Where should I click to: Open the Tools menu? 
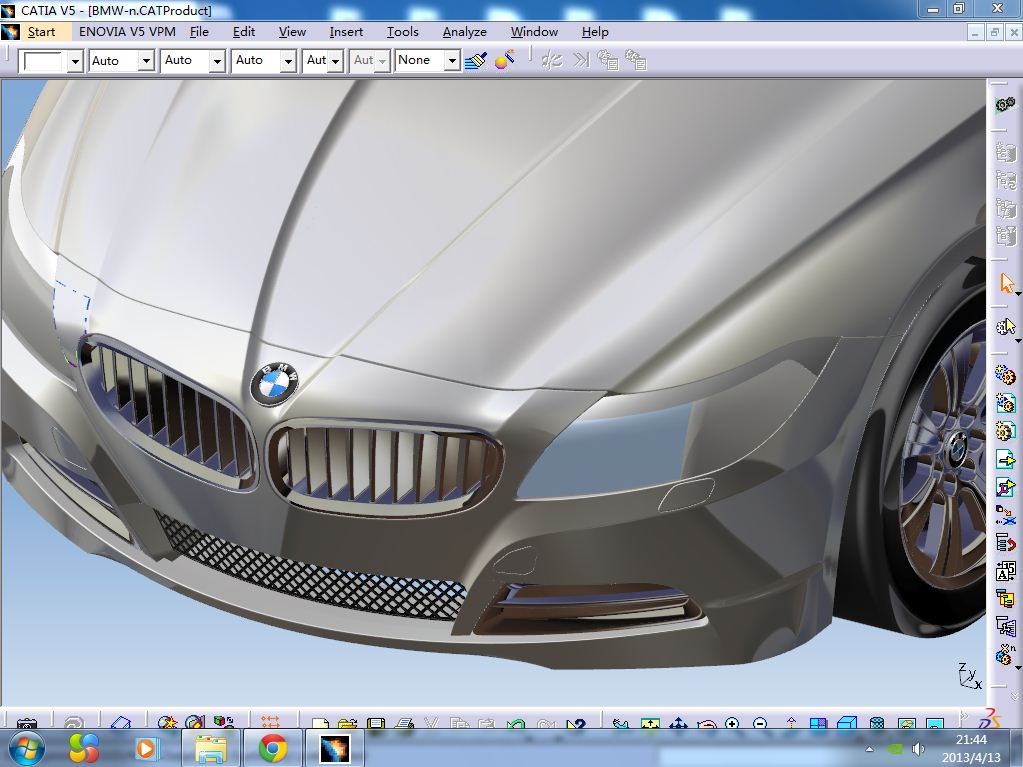403,32
